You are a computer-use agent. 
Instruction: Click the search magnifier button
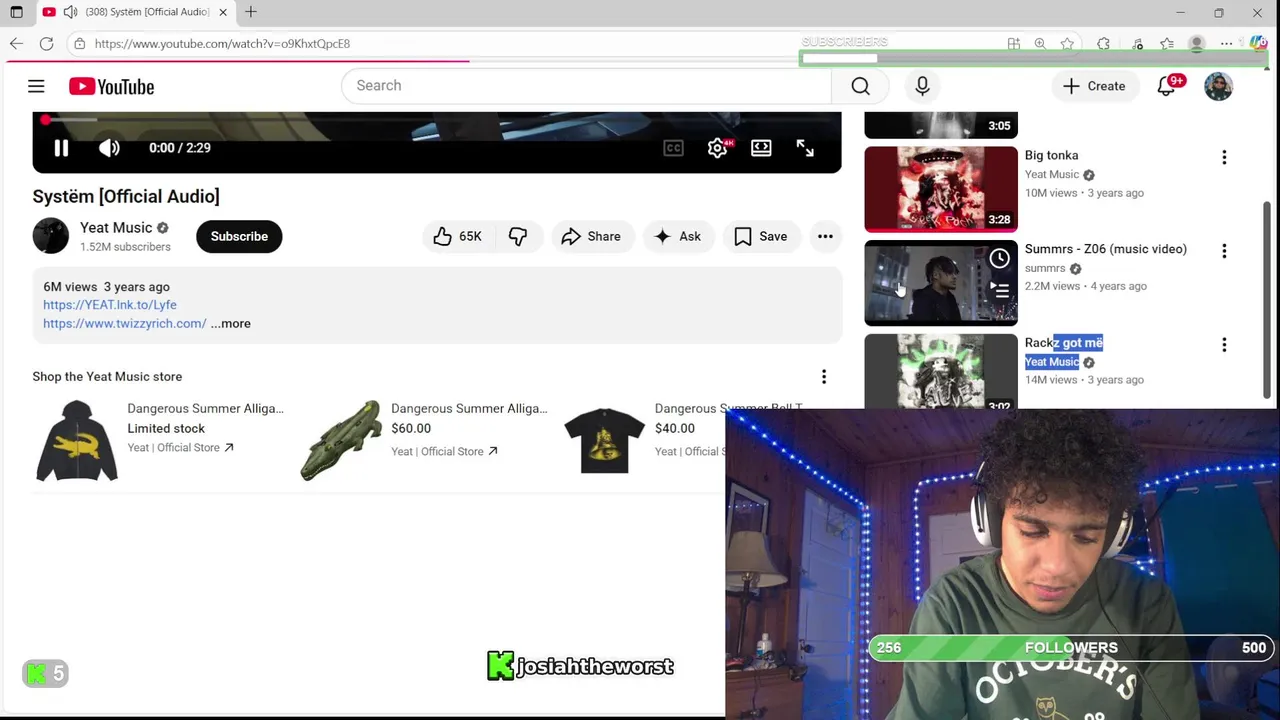tap(860, 86)
